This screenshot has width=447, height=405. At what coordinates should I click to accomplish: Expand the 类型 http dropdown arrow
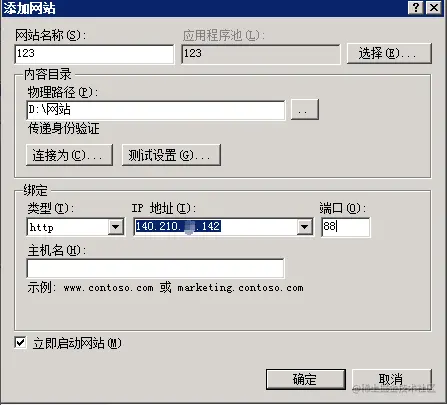coord(116,227)
